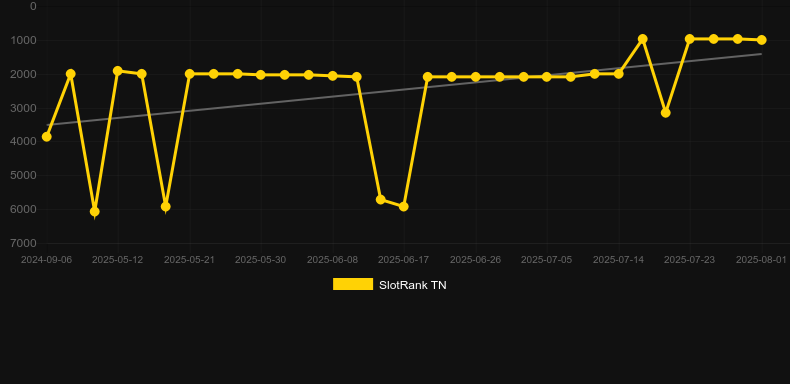Select the dip point just before 2025-06-17
The height and width of the screenshot is (384, 790).
point(380,200)
